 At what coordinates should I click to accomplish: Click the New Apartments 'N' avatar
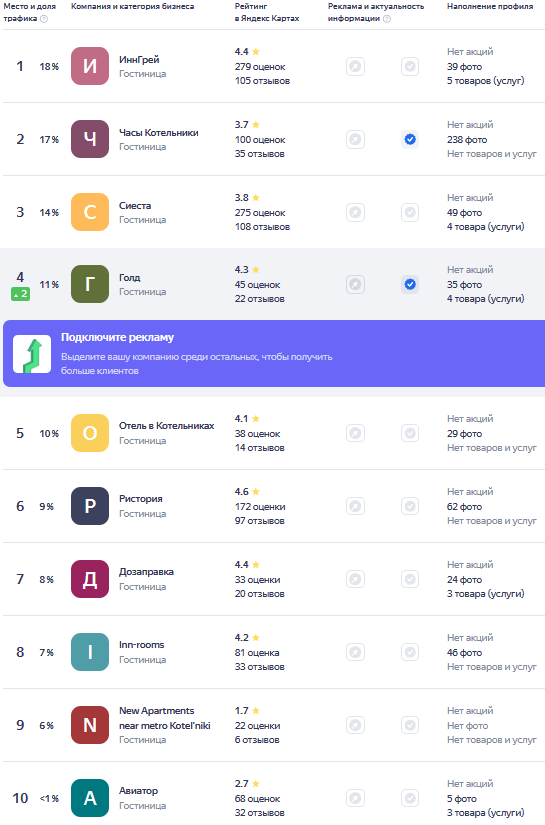pos(90,725)
